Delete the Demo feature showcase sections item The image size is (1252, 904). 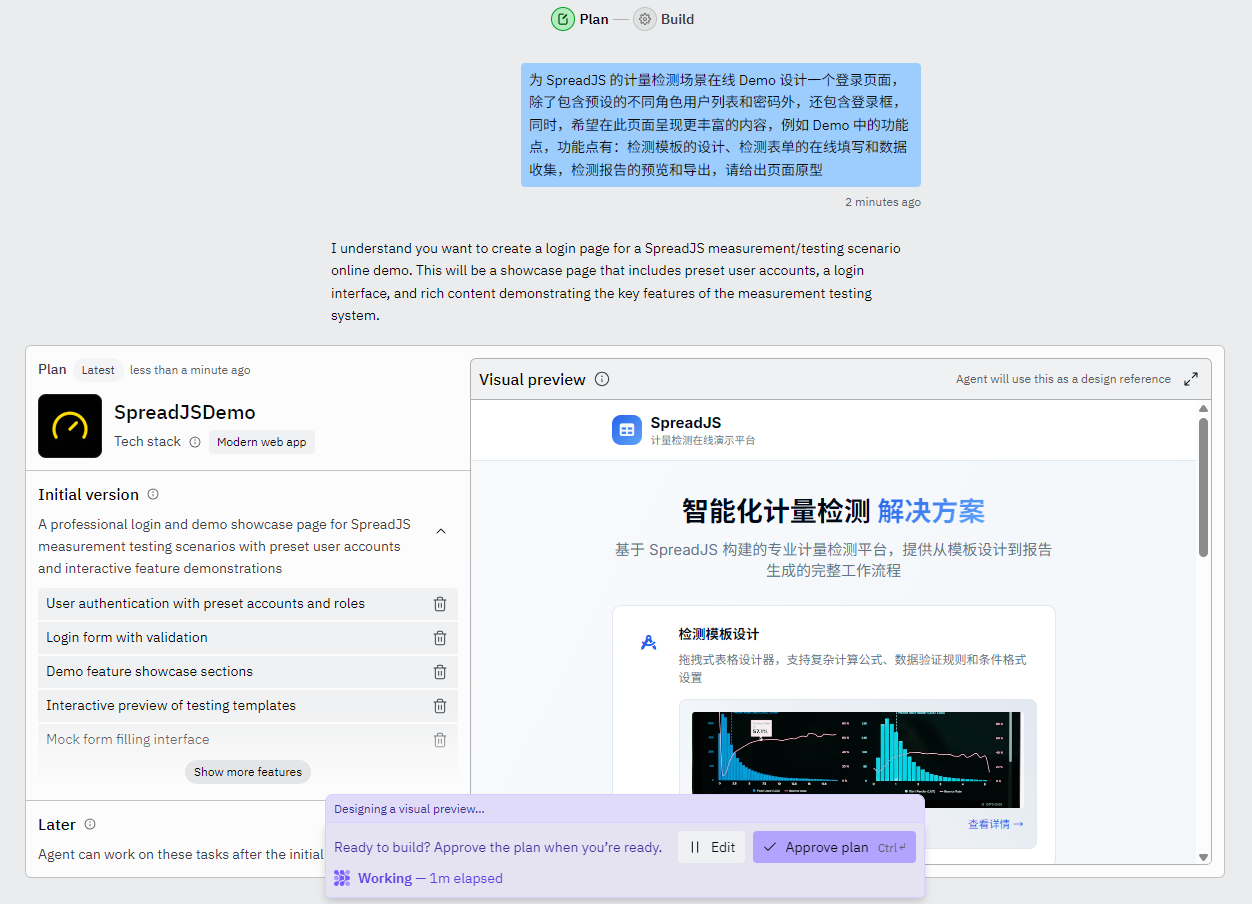440,672
